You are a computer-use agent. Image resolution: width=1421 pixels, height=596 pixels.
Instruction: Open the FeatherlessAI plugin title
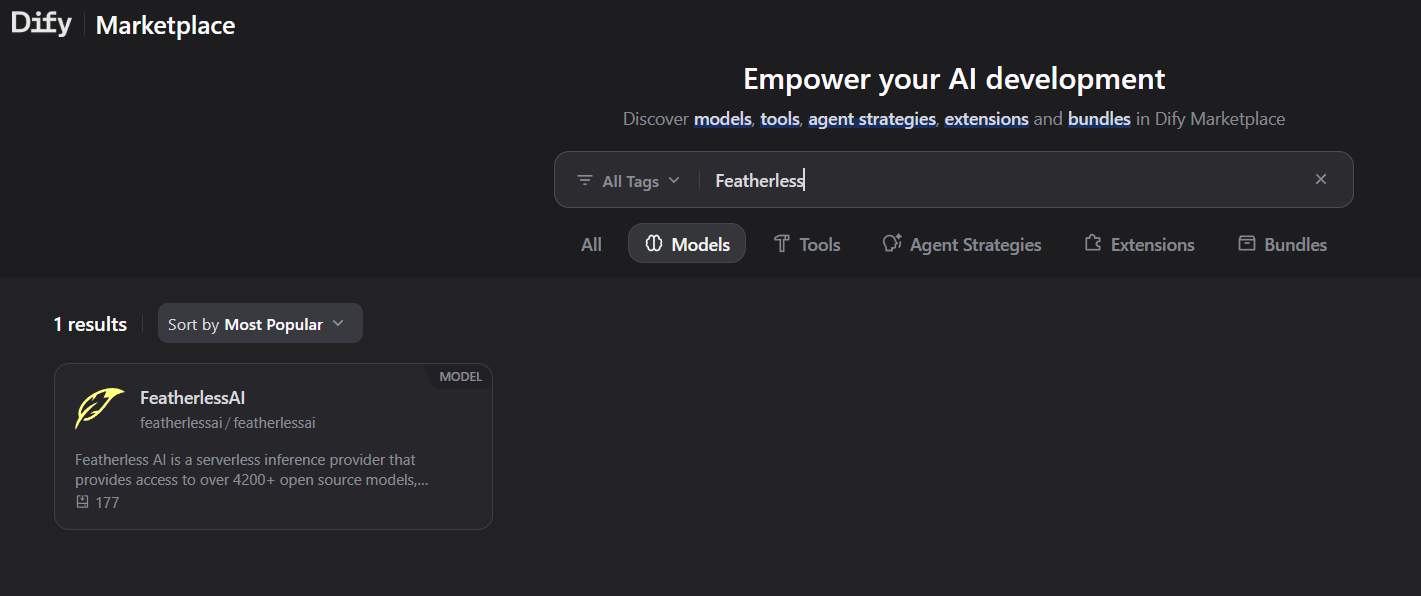tap(193, 398)
